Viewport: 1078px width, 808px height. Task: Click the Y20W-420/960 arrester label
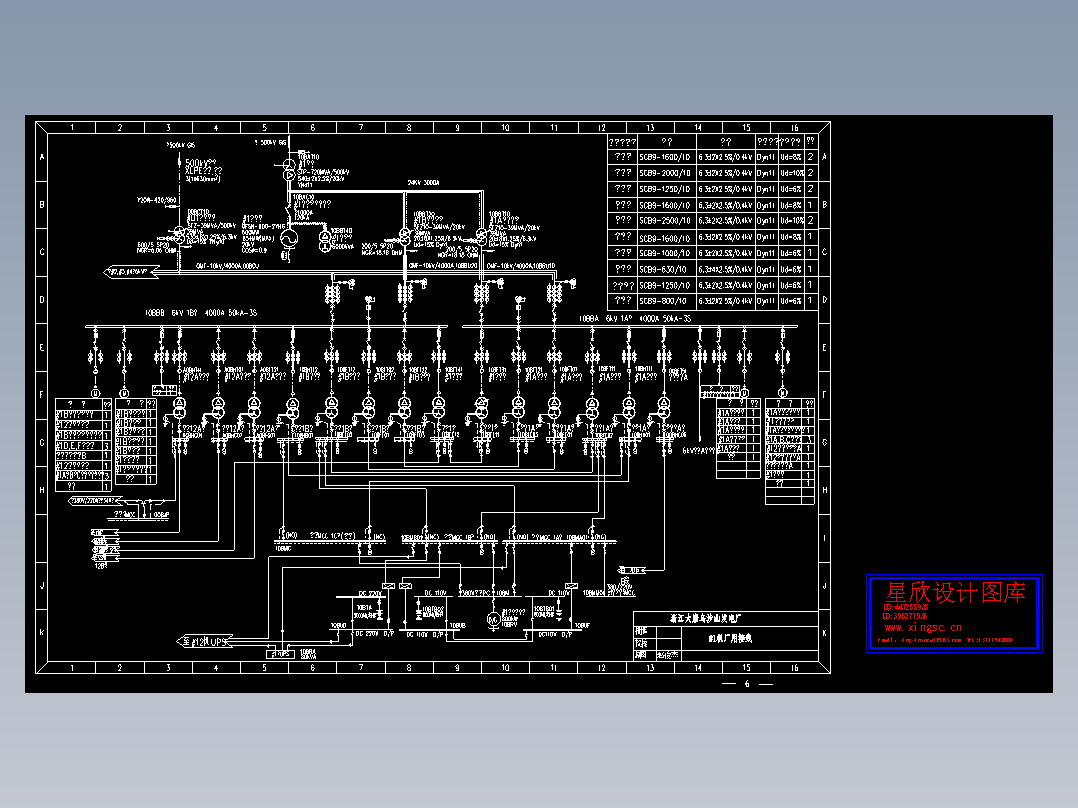pyautogui.click(x=156, y=200)
